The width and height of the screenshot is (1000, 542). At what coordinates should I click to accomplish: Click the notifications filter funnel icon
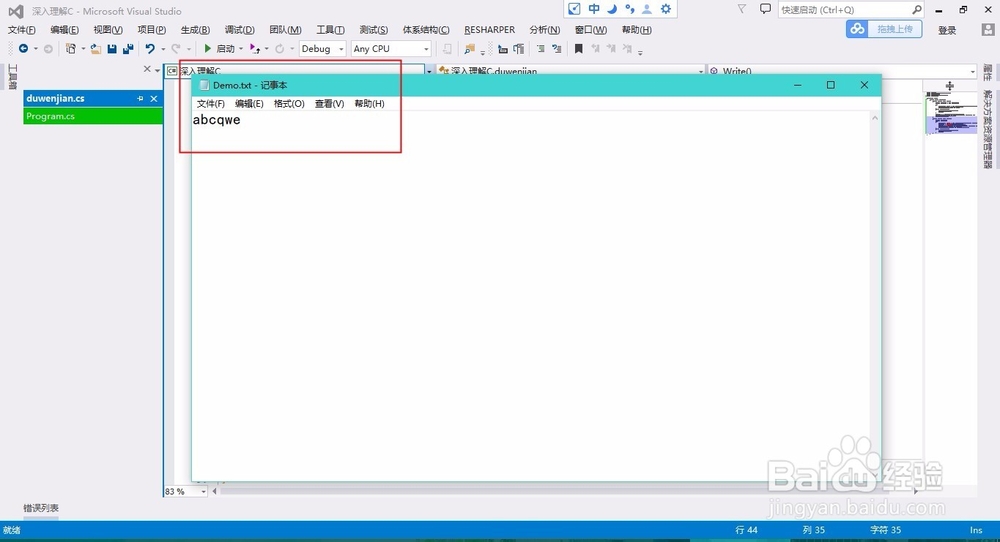pyautogui.click(x=742, y=9)
